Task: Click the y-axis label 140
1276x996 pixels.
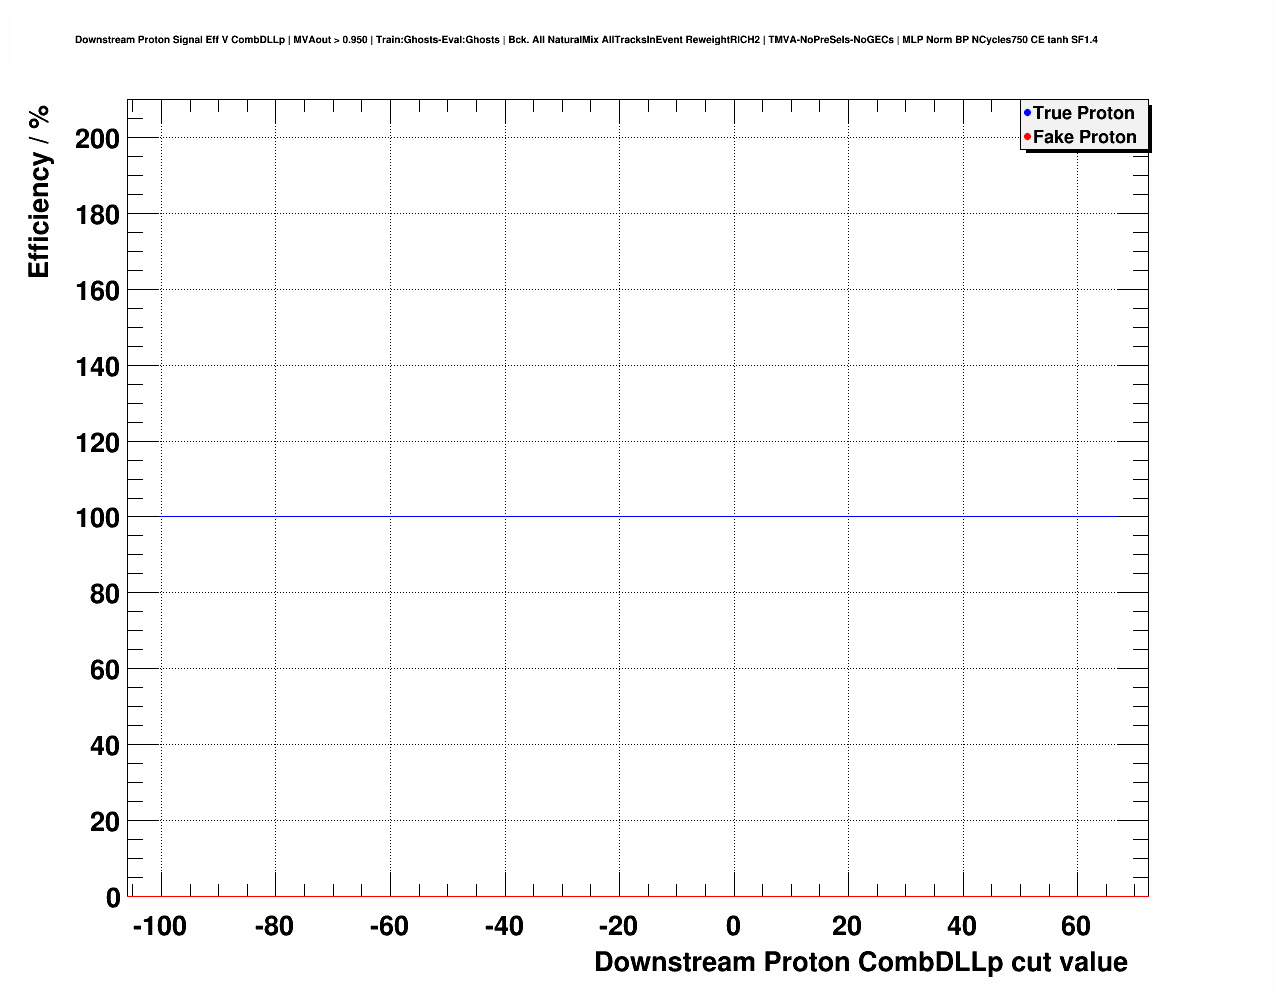Action: point(97,367)
